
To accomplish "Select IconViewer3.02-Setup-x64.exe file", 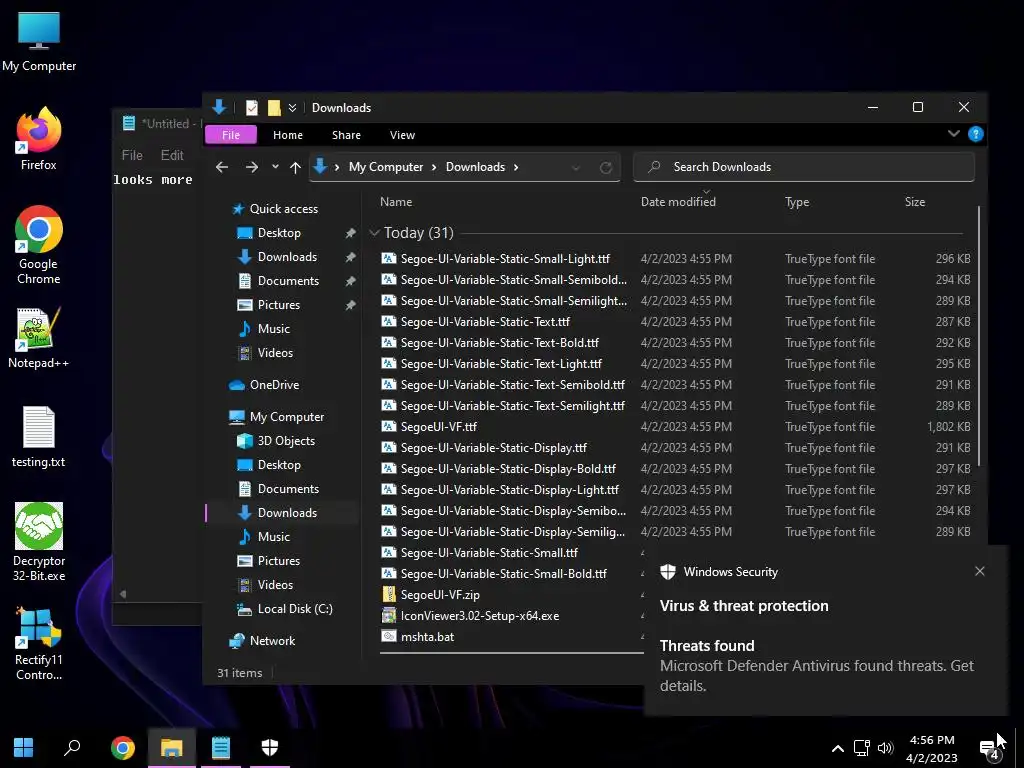I will [480, 616].
